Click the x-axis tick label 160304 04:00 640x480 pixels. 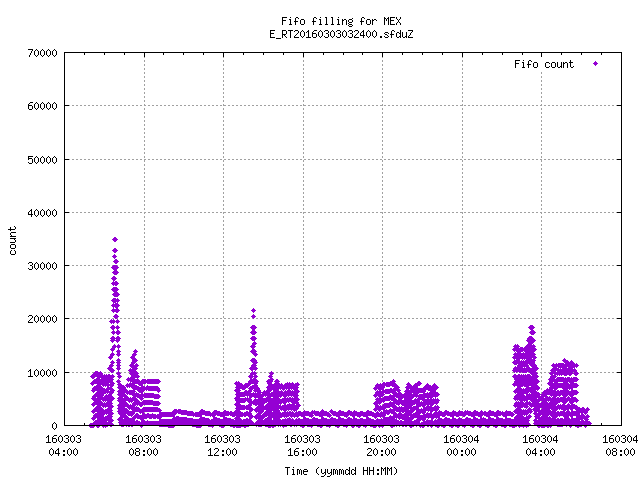coord(541,446)
